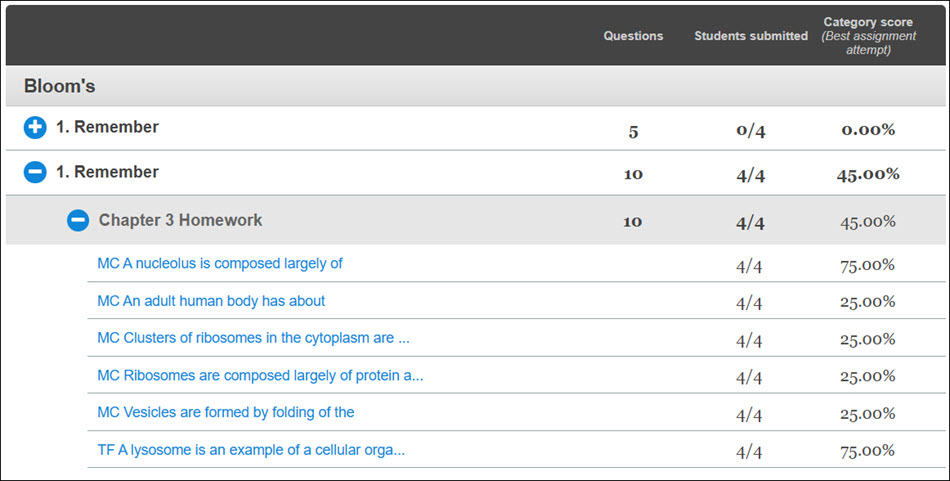This screenshot has width=950, height=481.
Task: Open An adult human body has about
Action: coord(211,301)
